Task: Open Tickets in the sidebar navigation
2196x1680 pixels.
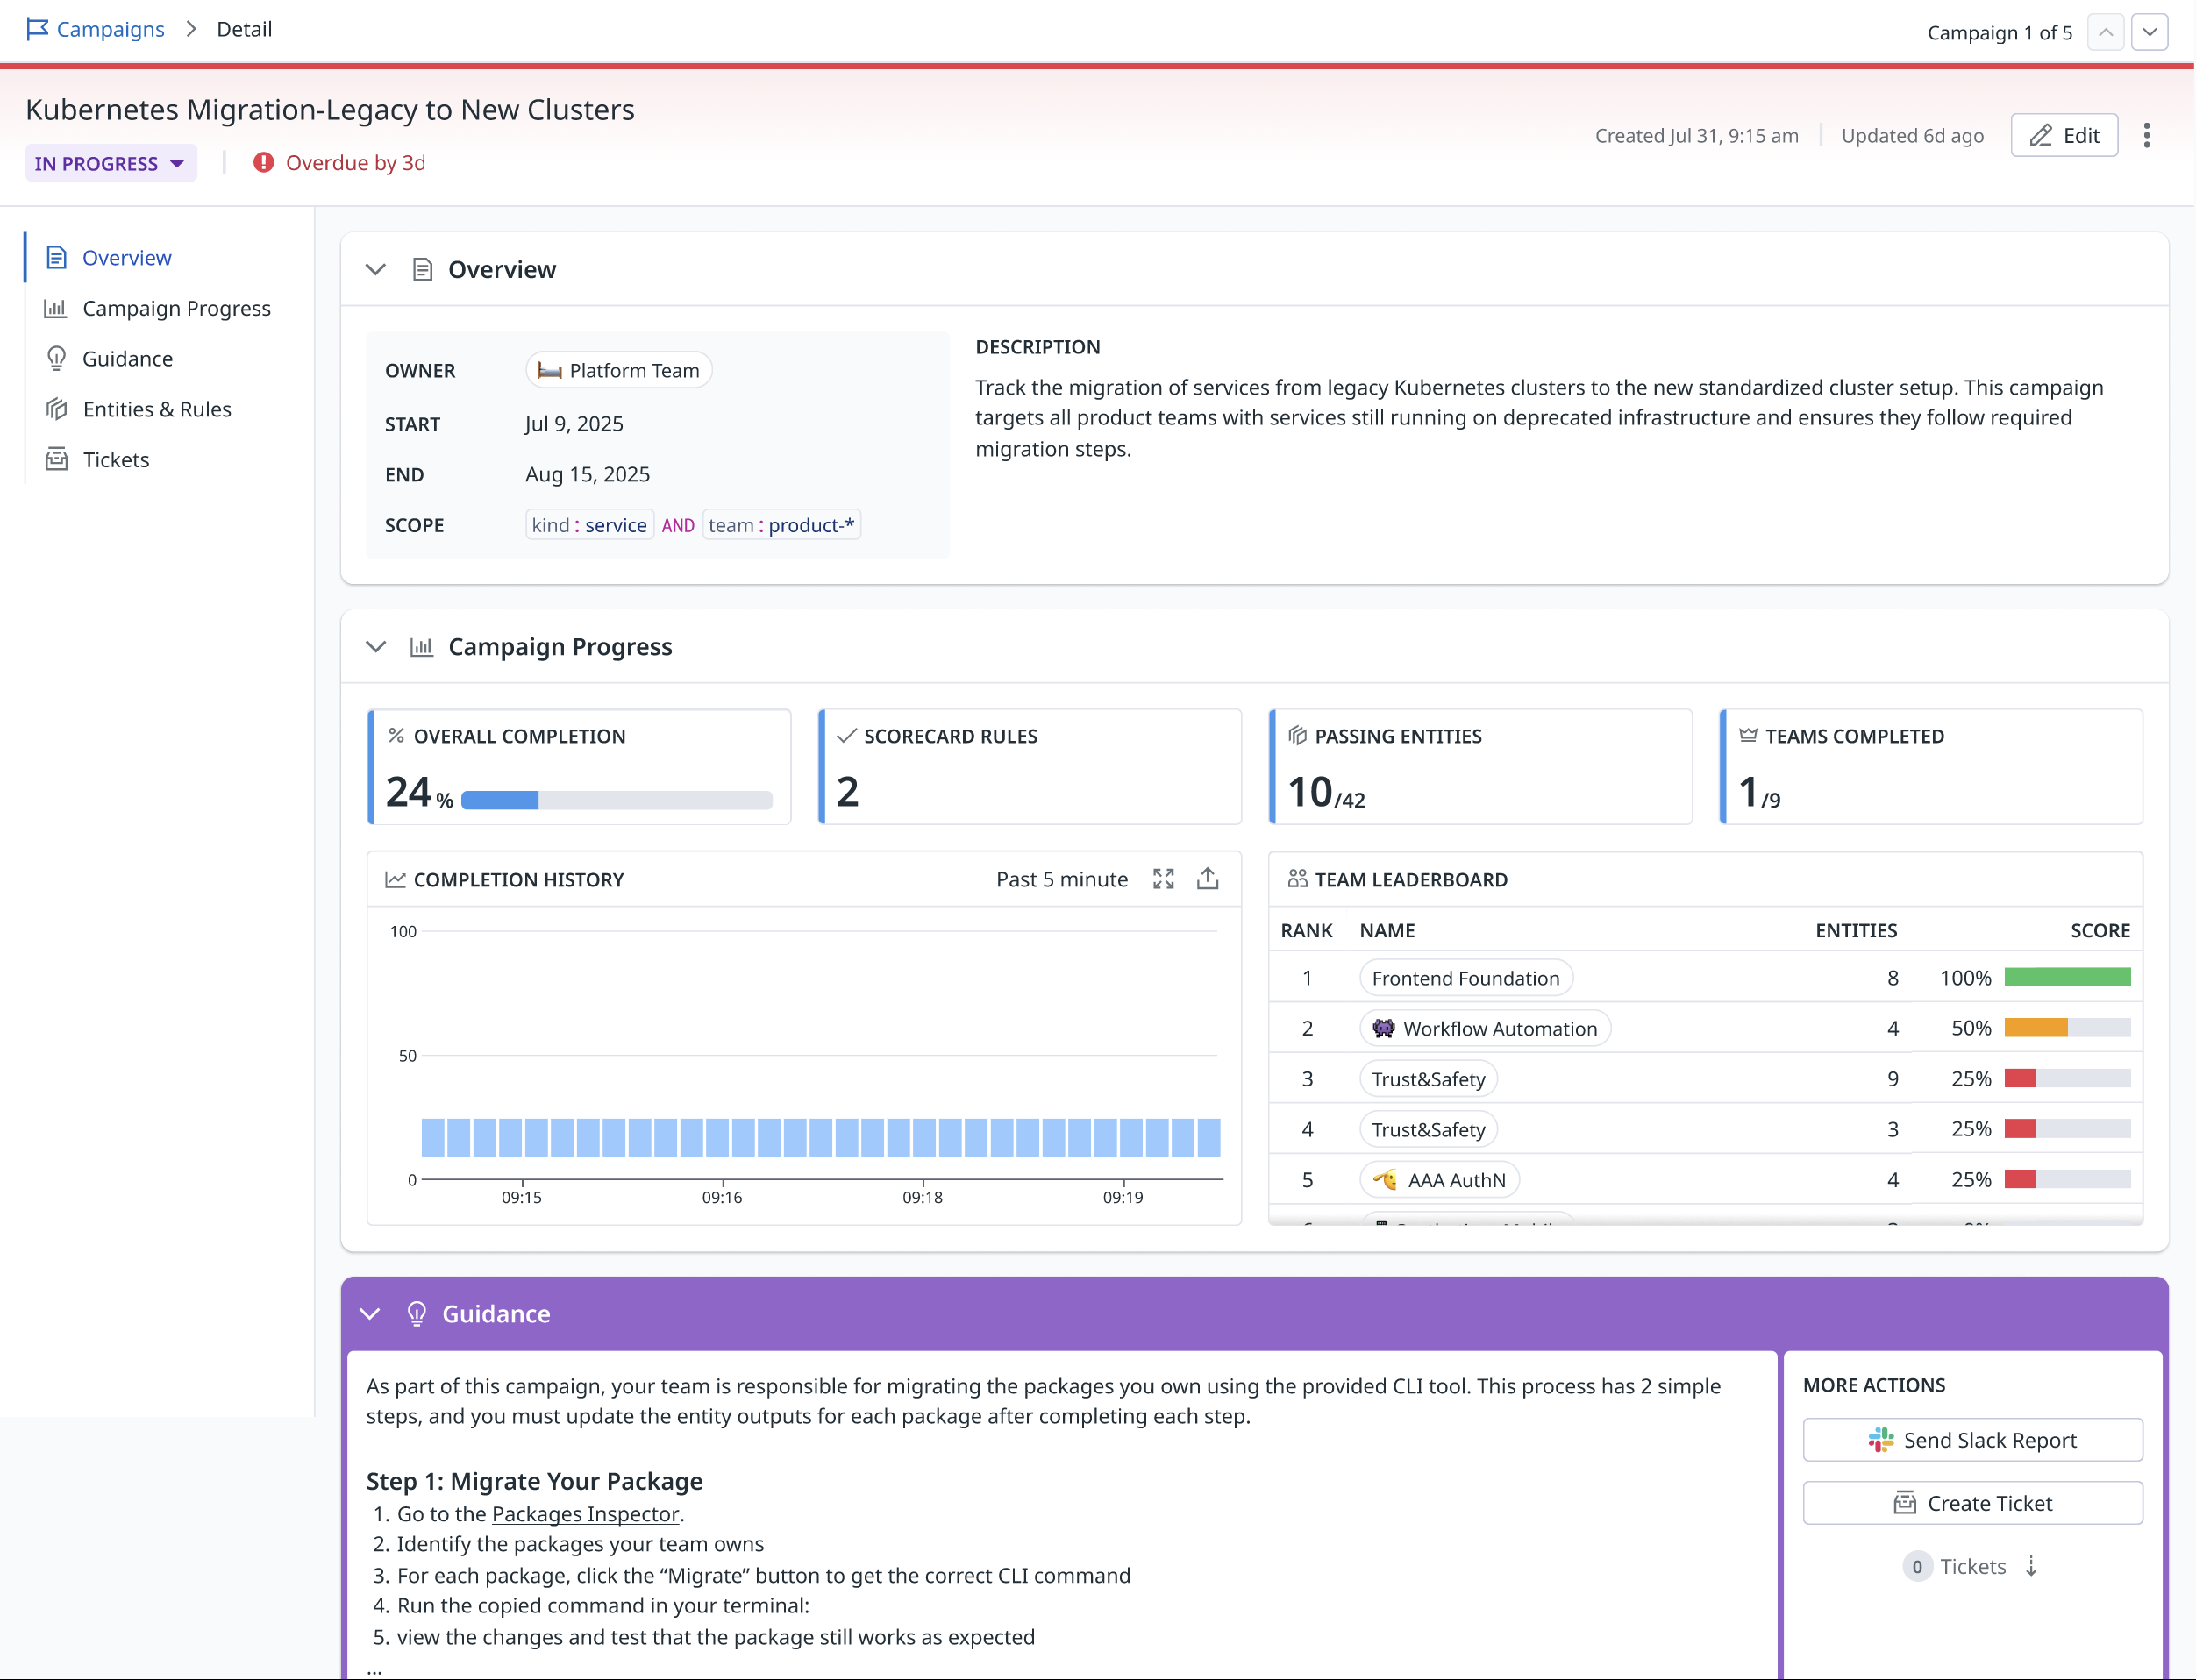Action: [x=116, y=460]
